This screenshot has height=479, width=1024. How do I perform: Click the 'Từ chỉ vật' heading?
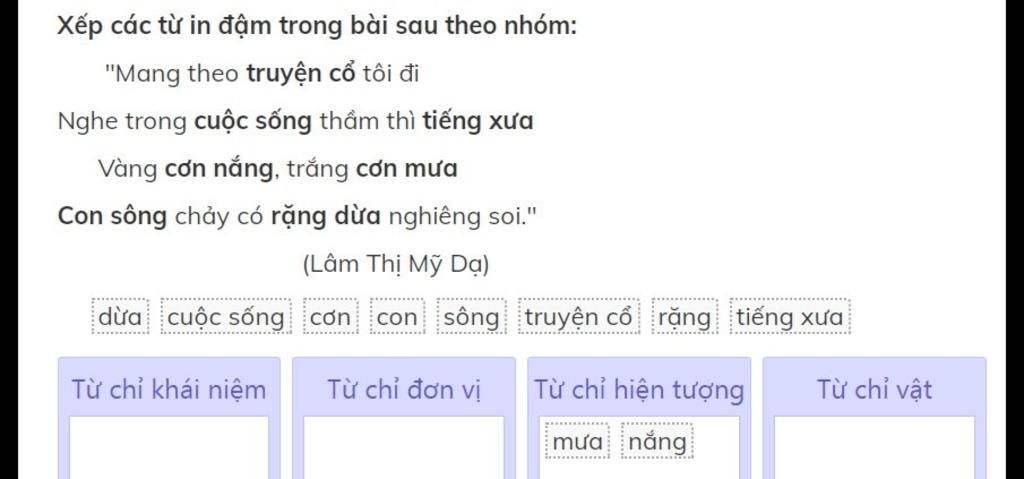tap(874, 389)
